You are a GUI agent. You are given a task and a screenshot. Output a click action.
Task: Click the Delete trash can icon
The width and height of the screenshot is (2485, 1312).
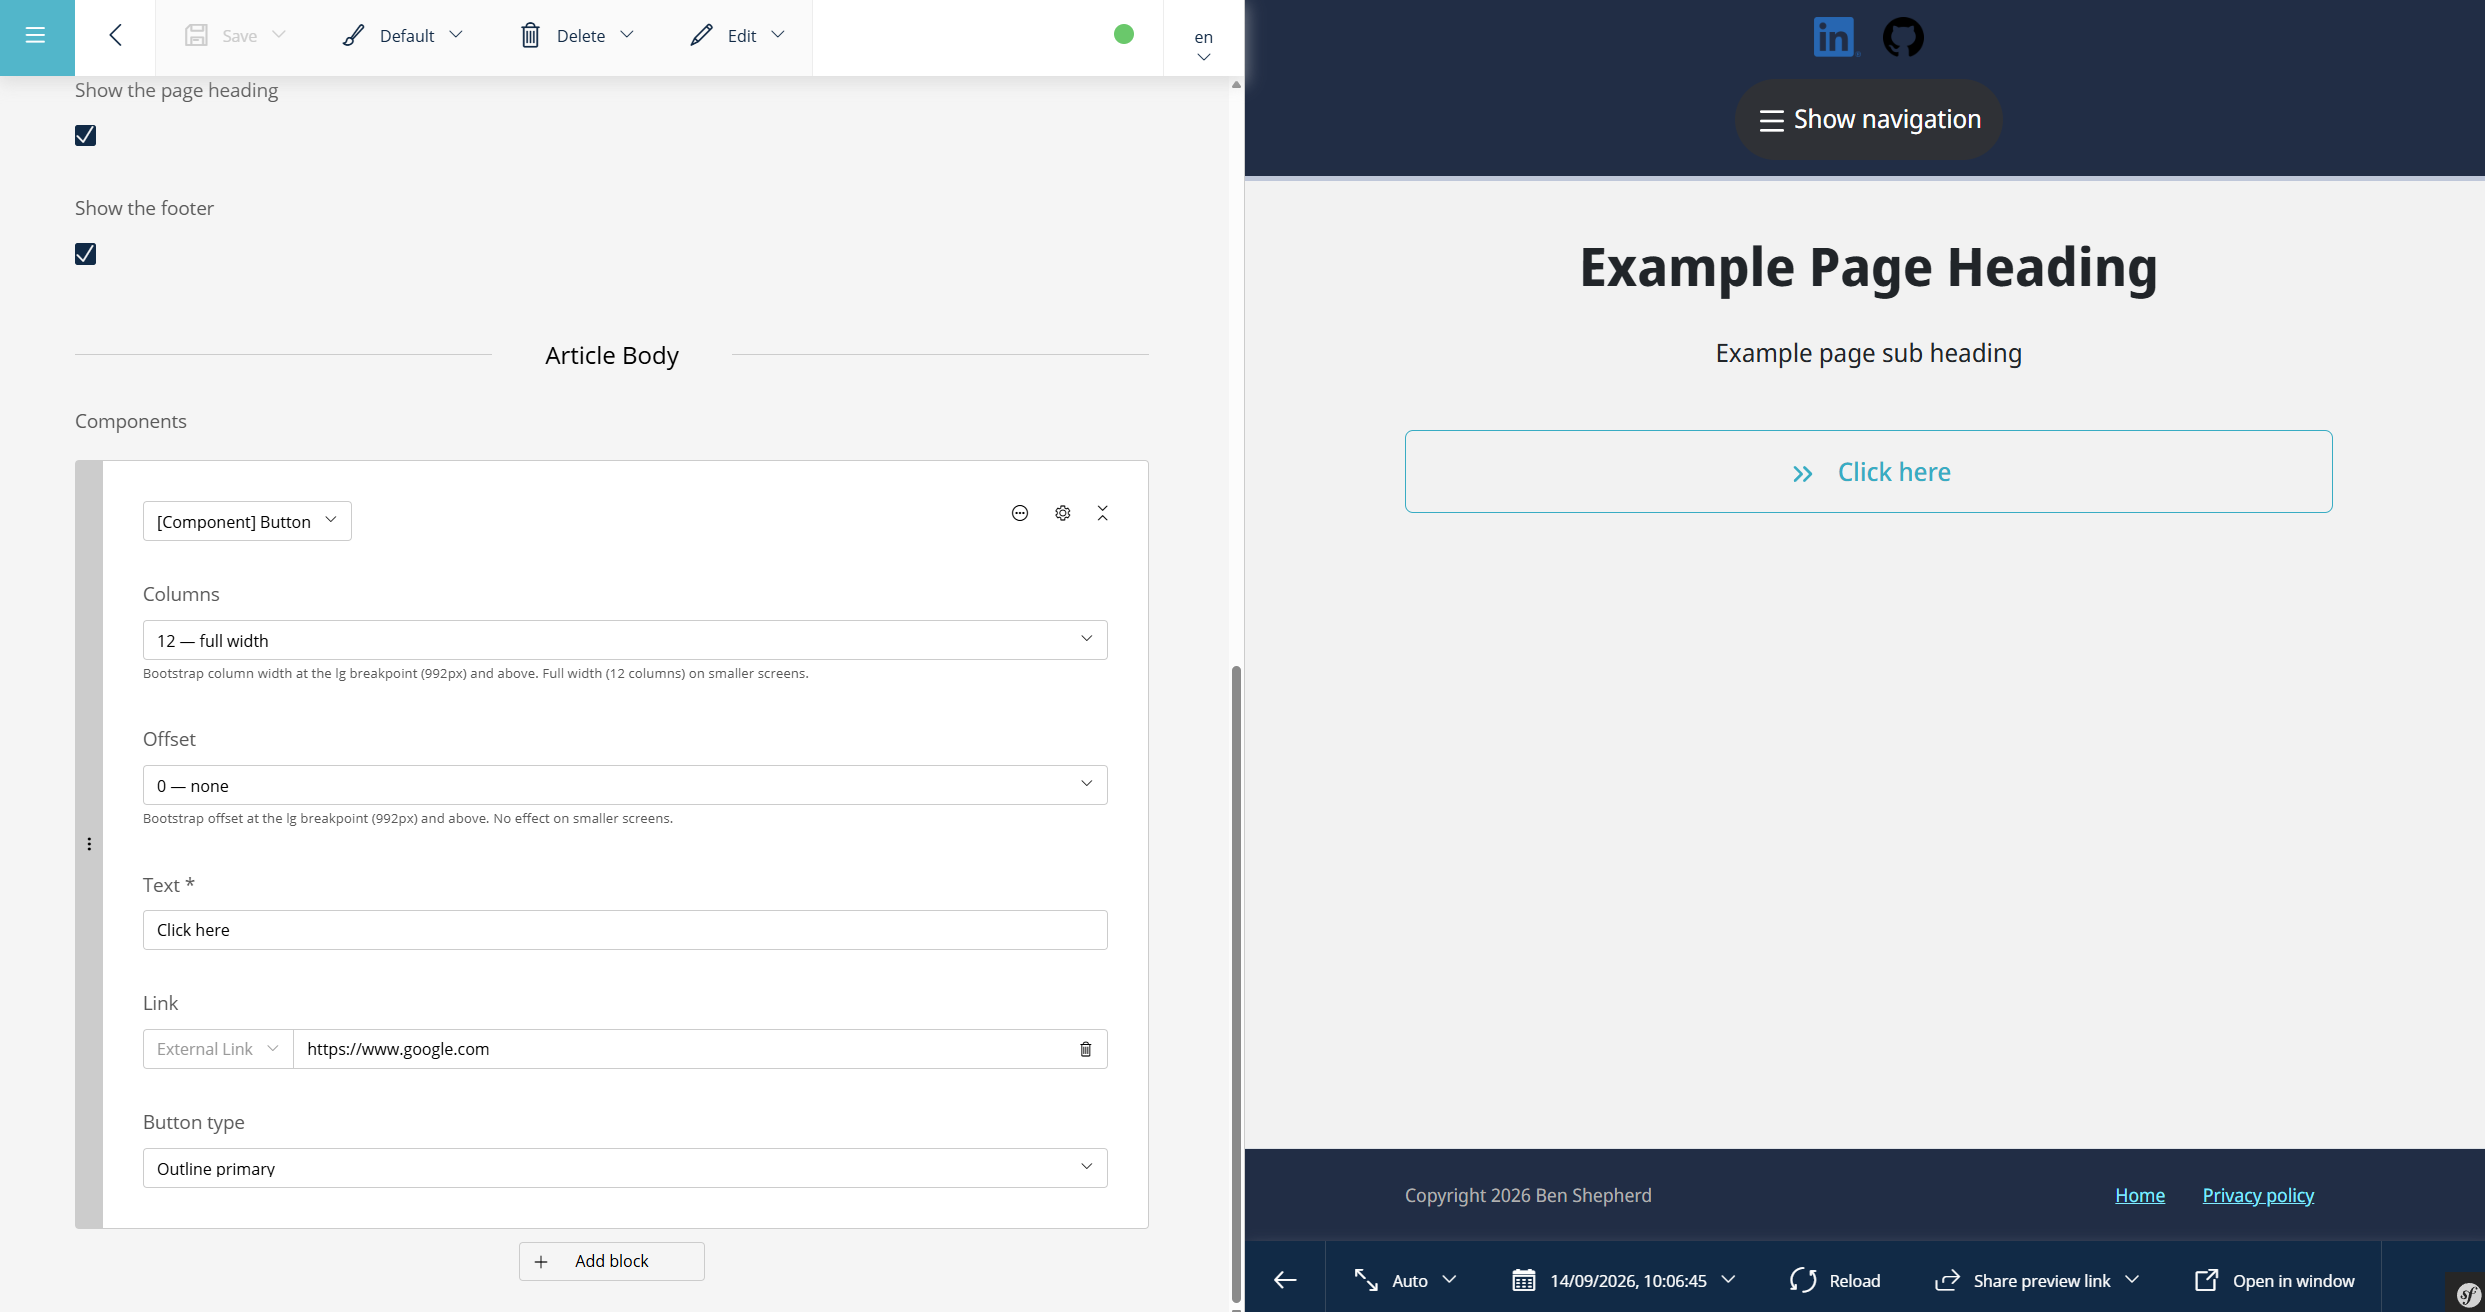tap(530, 36)
